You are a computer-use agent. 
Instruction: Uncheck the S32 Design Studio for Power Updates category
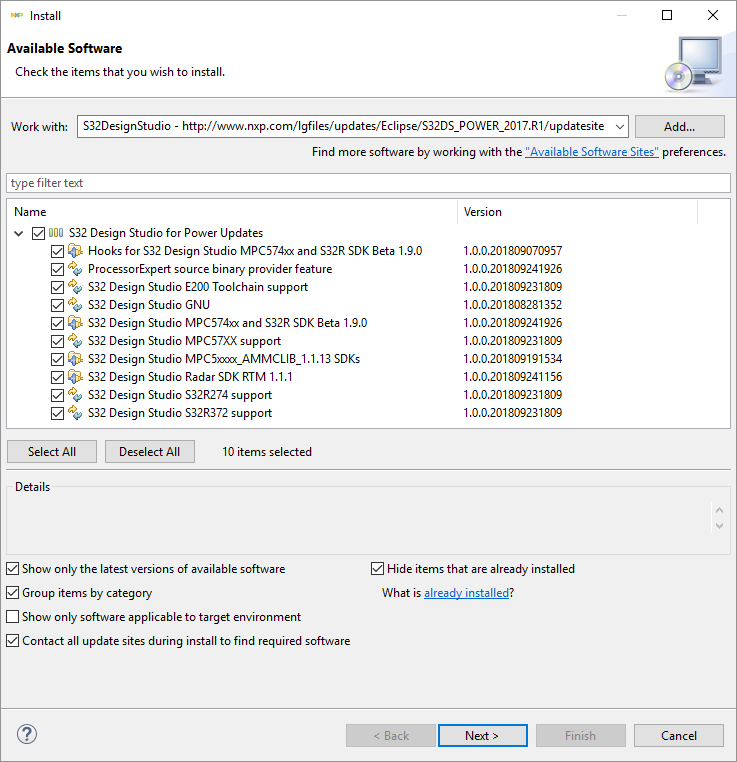click(x=38, y=233)
